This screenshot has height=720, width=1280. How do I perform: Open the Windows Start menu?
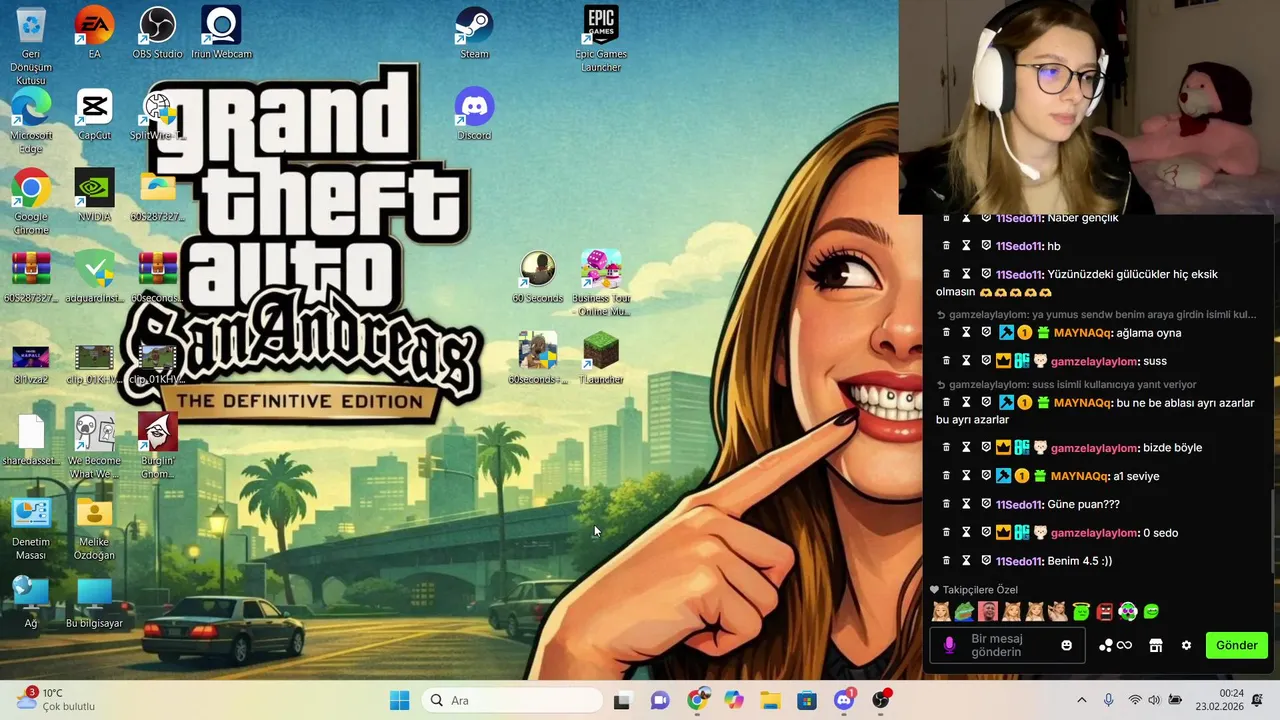[399, 700]
